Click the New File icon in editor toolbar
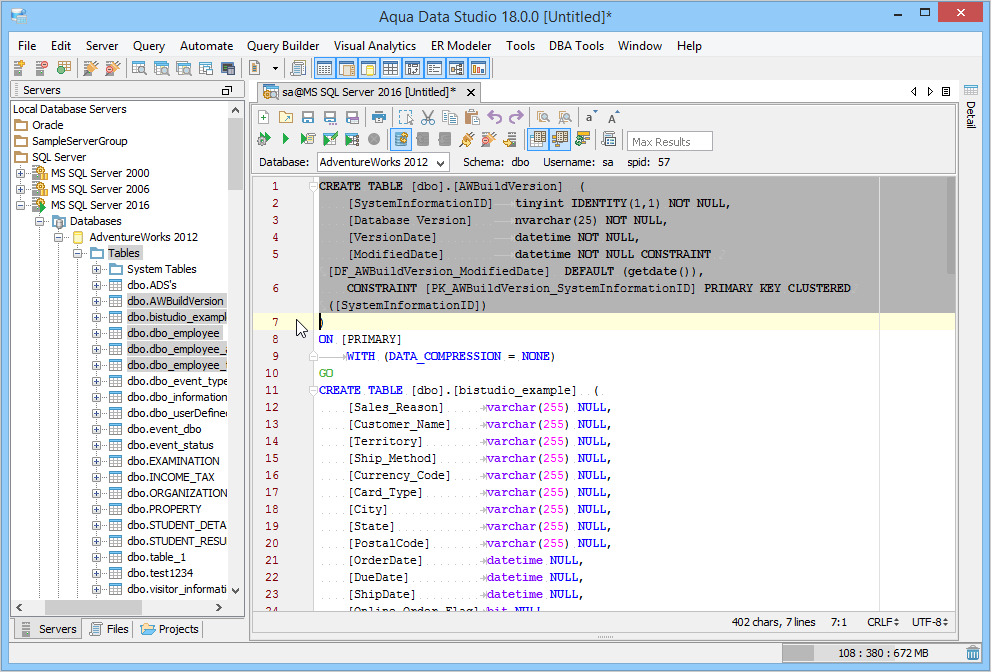The image size is (991, 672). tap(264, 117)
